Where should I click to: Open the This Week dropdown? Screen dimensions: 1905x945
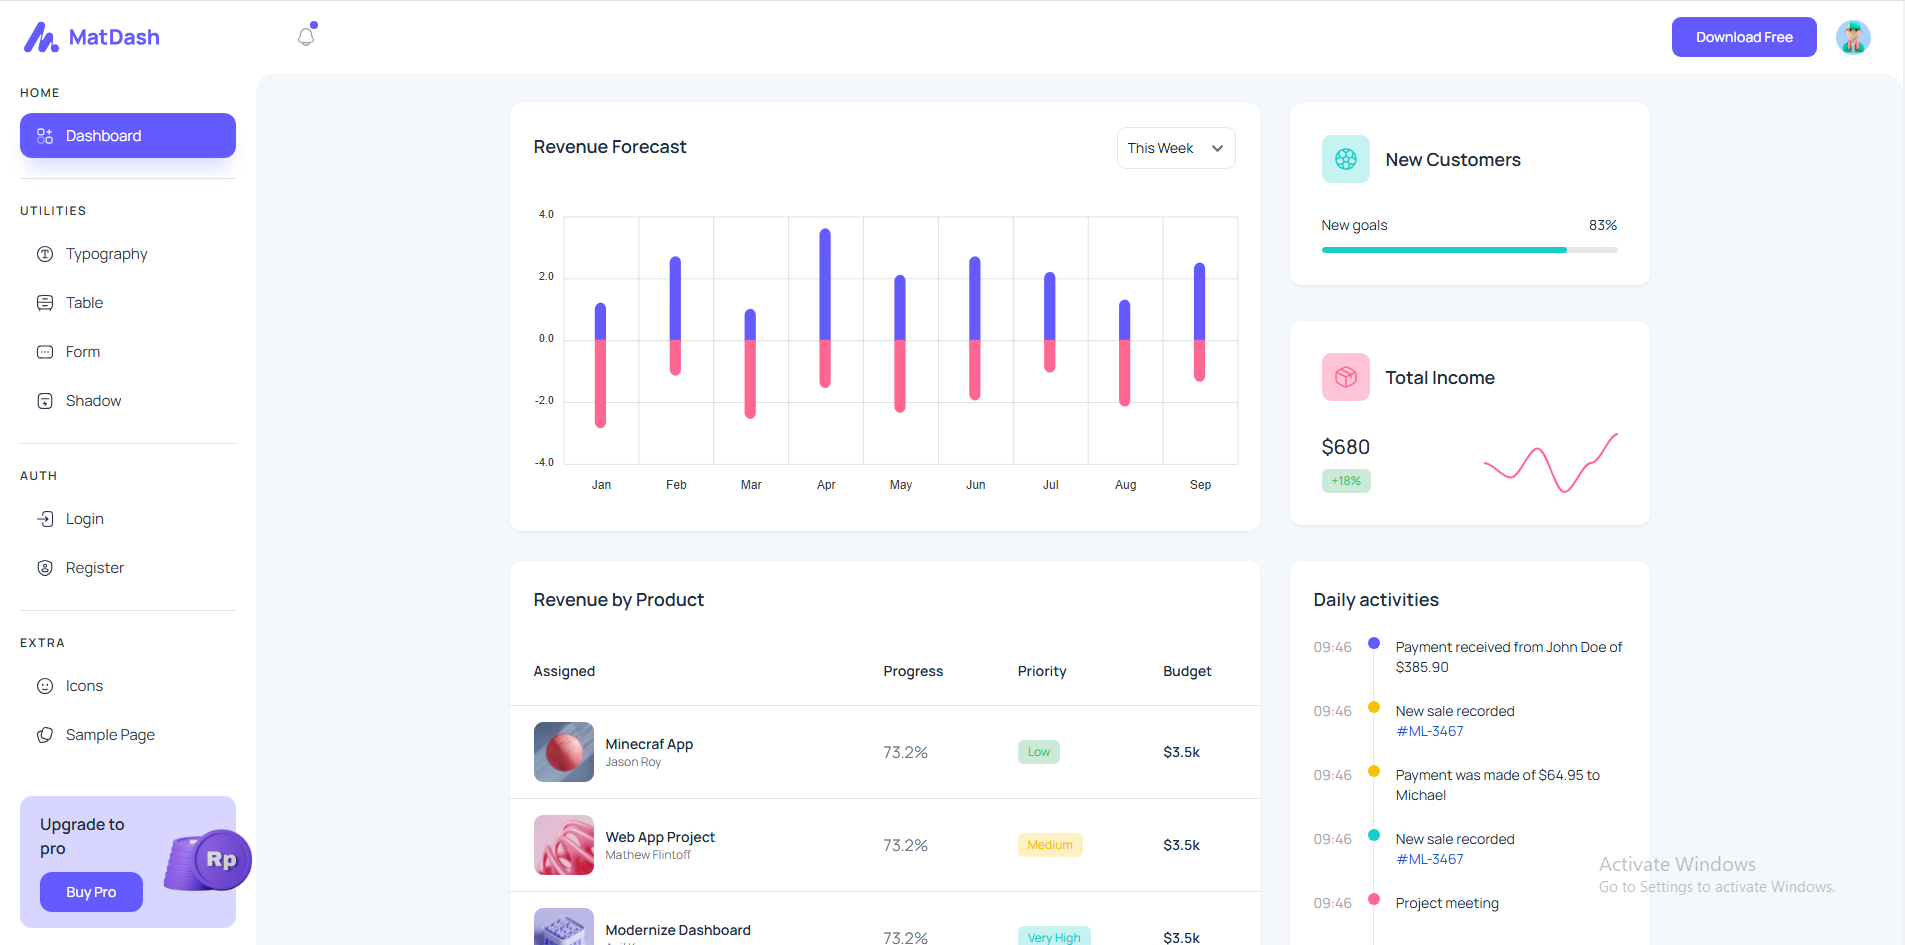[1175, 147]
